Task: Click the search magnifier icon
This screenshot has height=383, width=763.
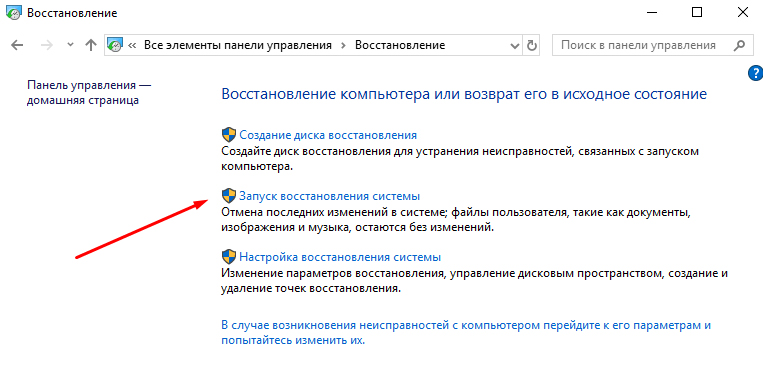Action: (739, 45)
